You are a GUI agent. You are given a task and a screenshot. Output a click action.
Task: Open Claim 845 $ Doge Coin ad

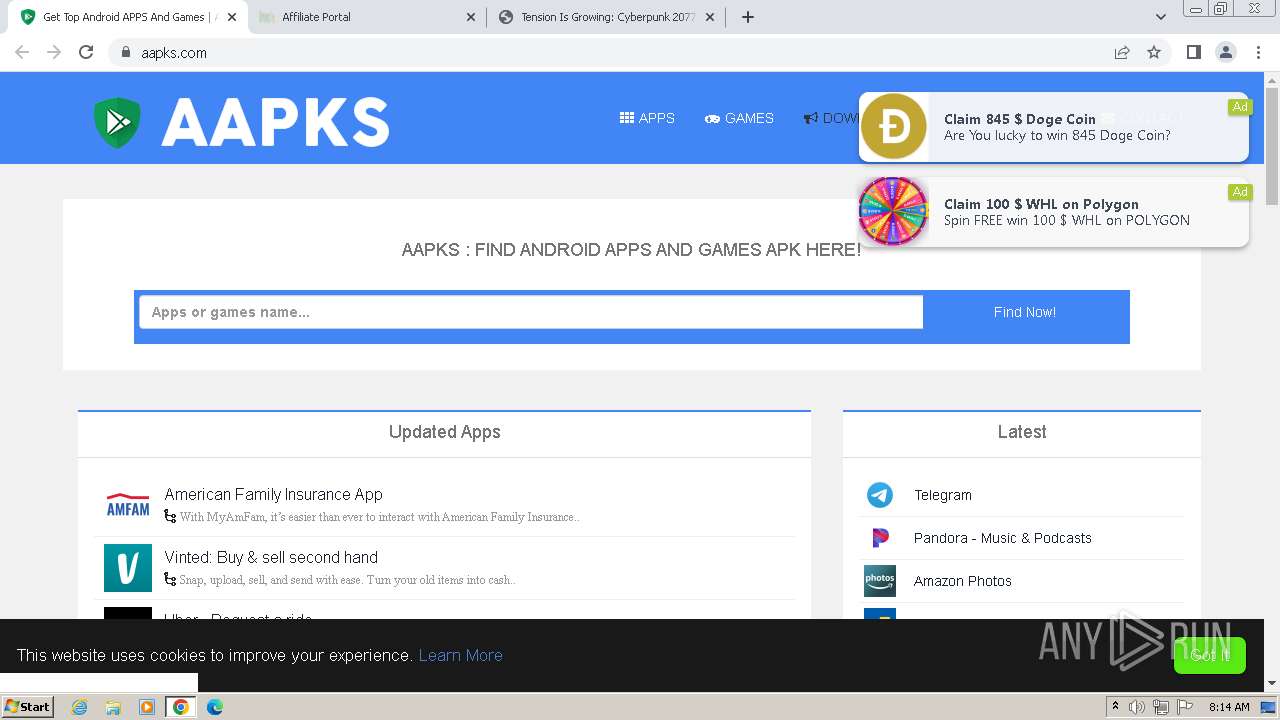[x=1020, y=119]
